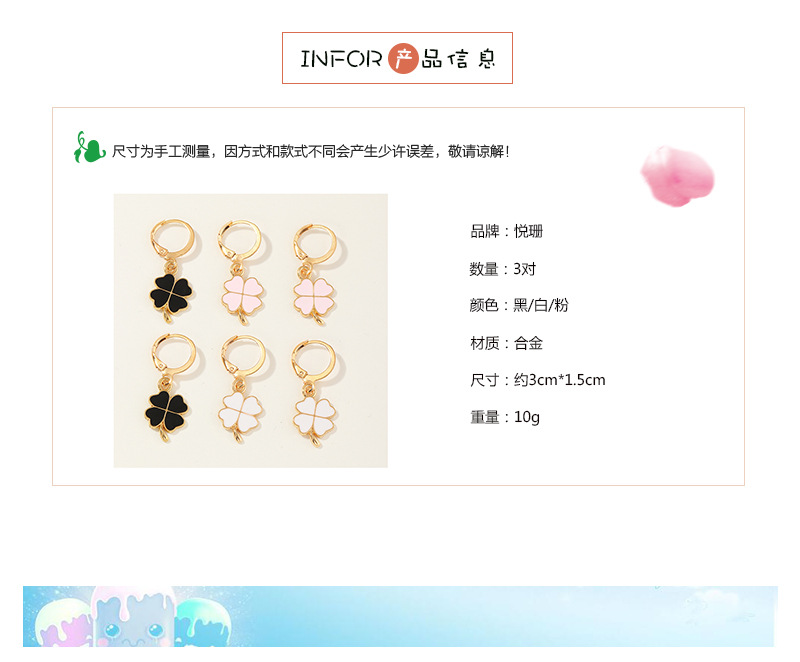Image resolution: width=800 pixels, height=662 pixels.
Task: Select the bottom-middle white clover earring
Action: (x=242, y=390)
